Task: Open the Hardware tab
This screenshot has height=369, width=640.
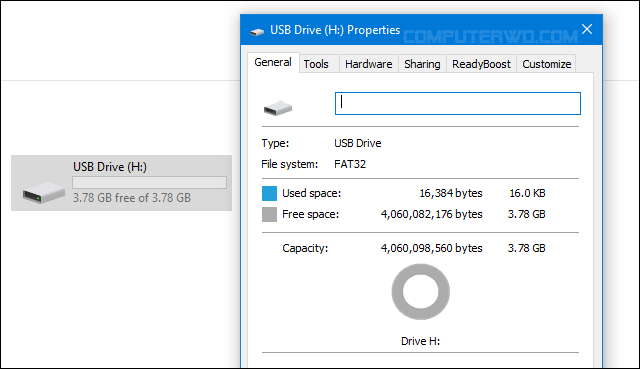Action: coord(369,64)
